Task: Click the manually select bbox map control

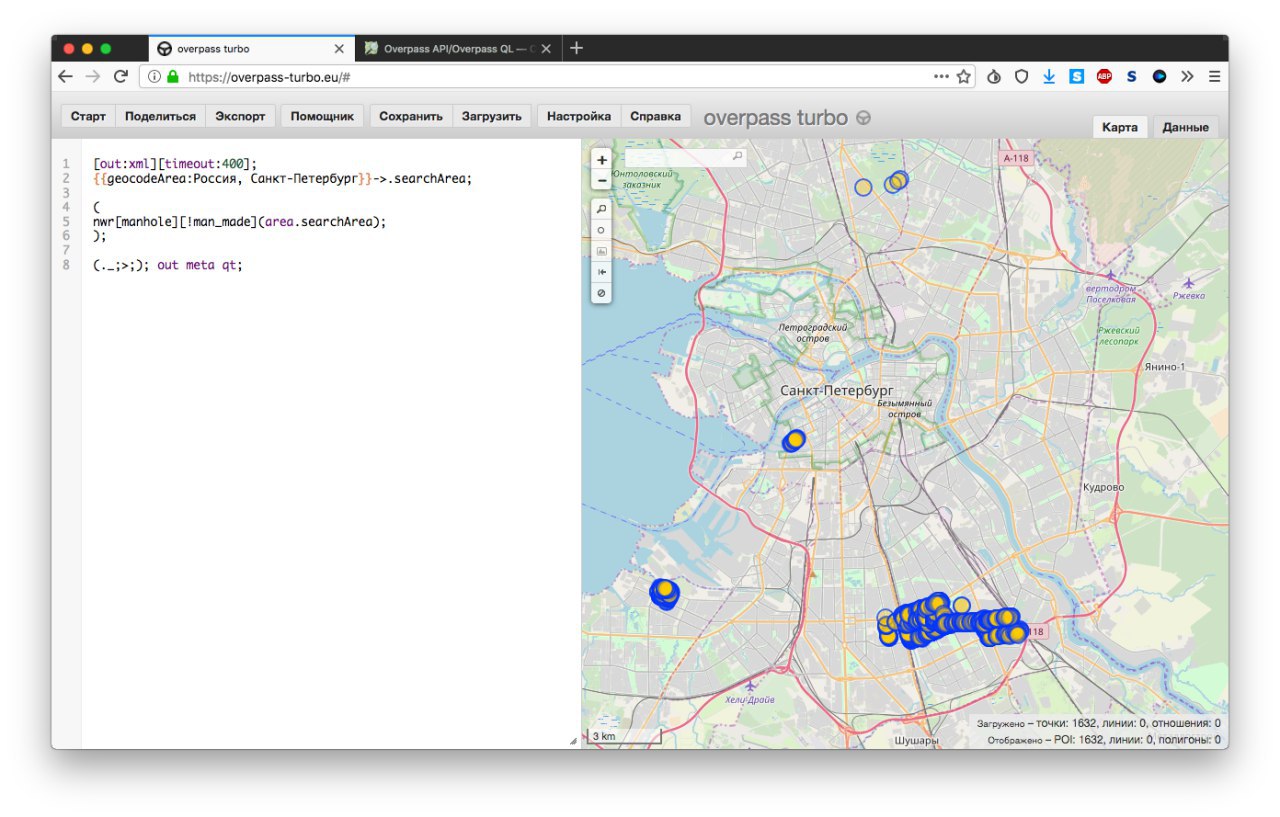Action: coord(601,251)
